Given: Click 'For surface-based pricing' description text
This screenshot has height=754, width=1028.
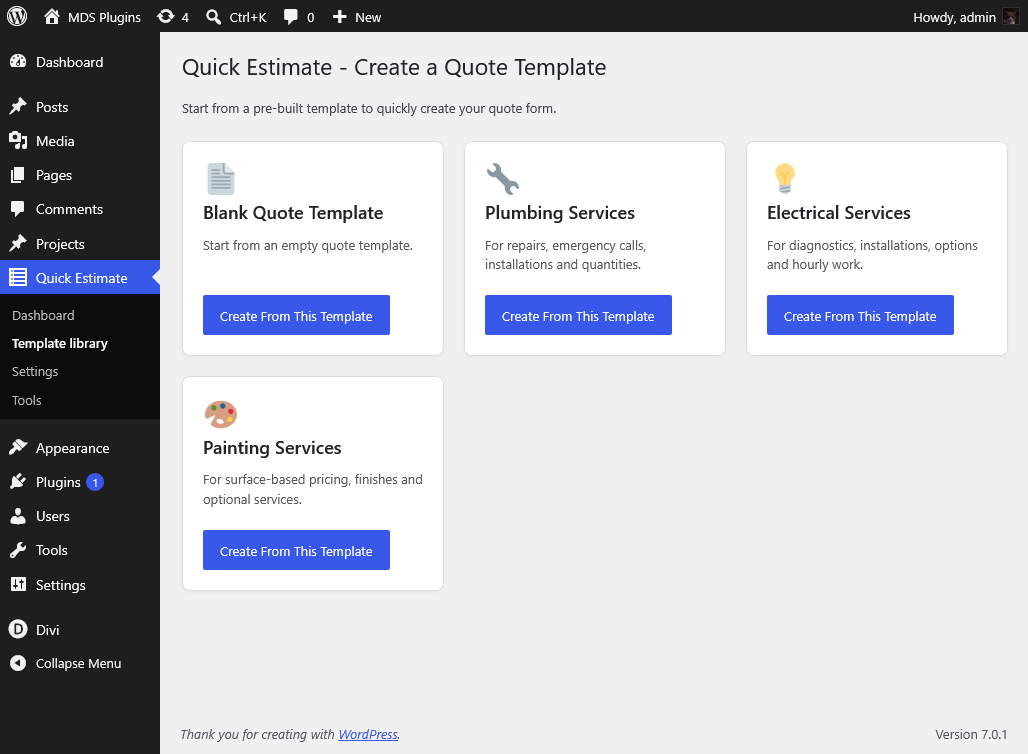Looking at the screenshot, I should click(x=313, y=489).
